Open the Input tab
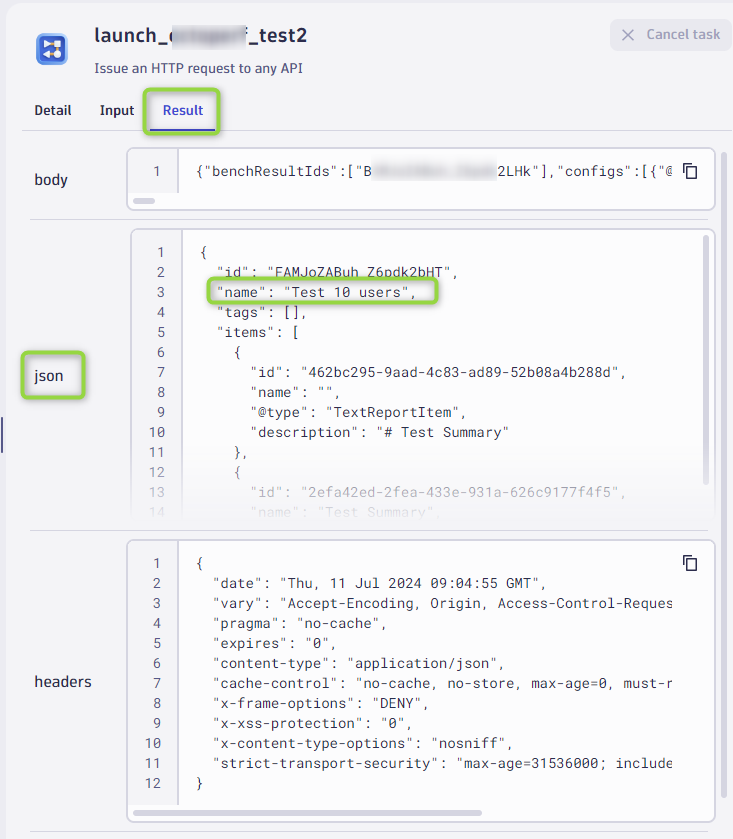 tap(117, 110)
